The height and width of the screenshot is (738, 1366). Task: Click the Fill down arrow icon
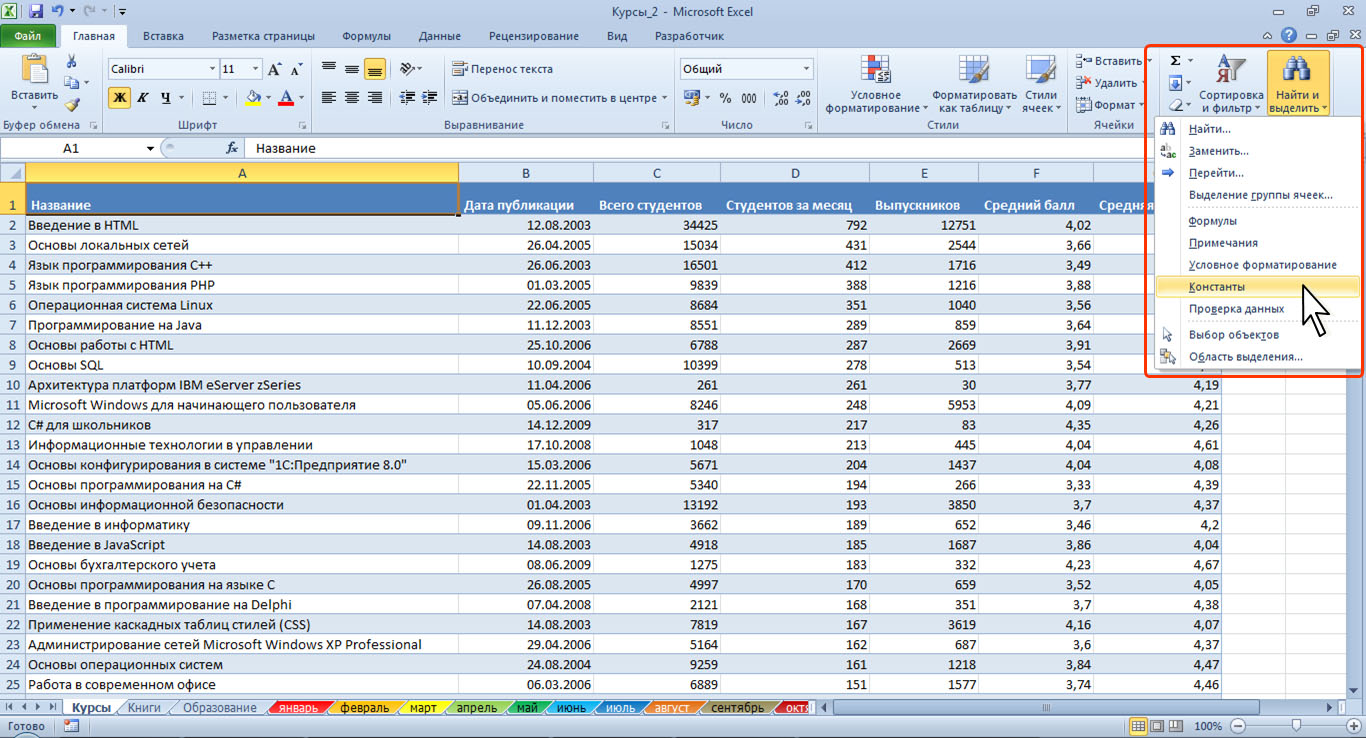[x=1176, y=83]
